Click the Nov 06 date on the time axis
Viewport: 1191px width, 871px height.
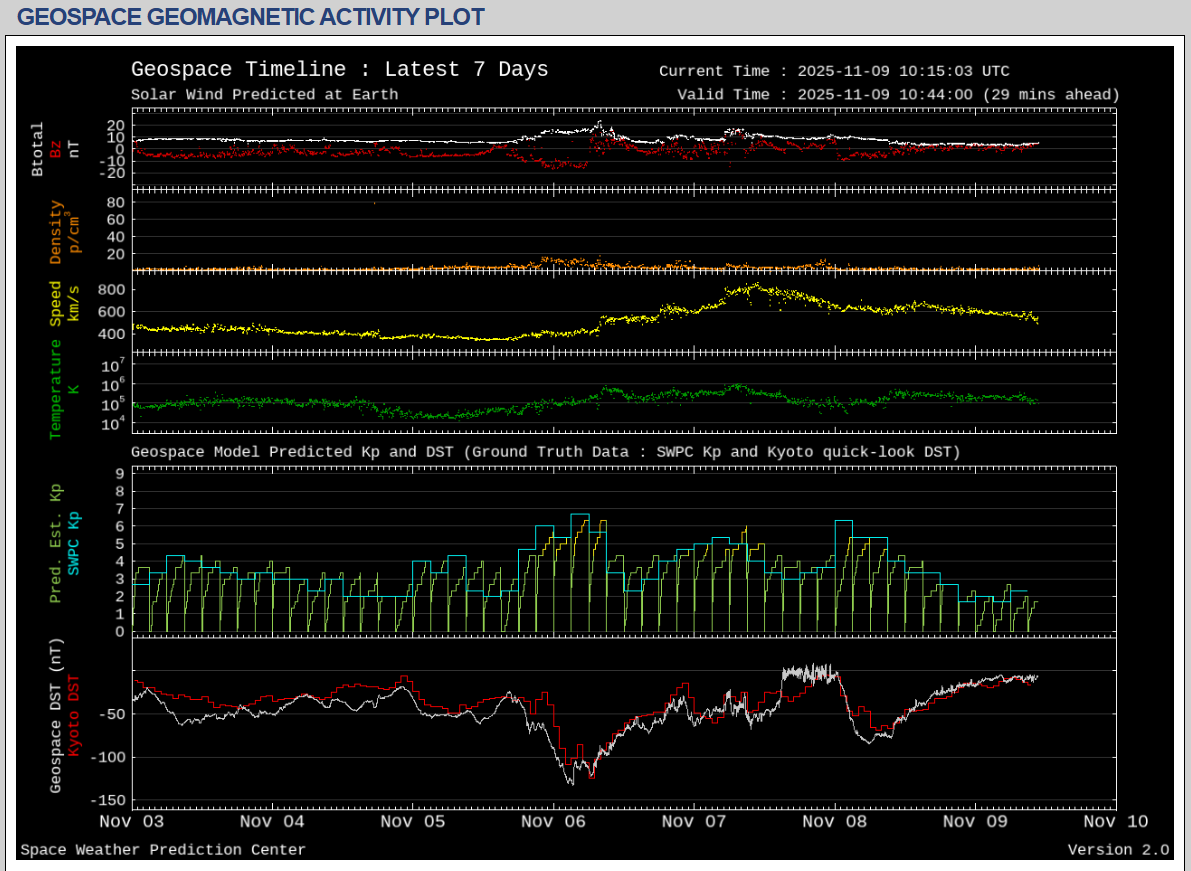pyautogui.click(x=553, y=822)
